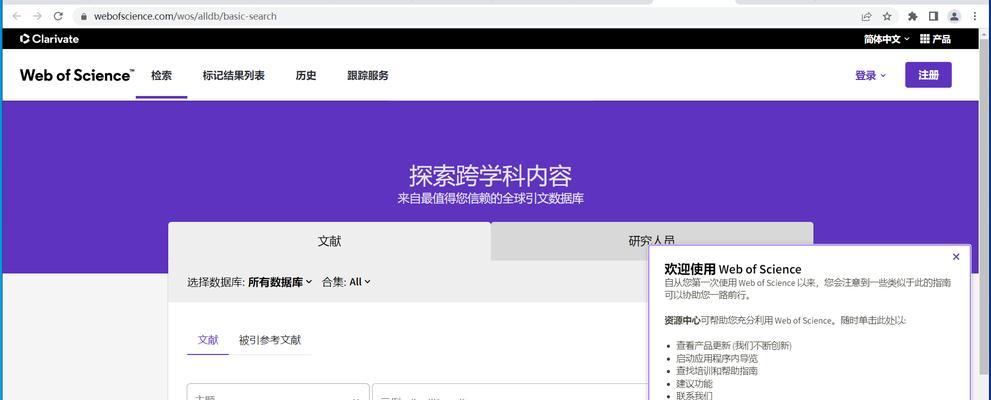Click the 查找培训和帮助指南 bullet text
The image size is (991, 400).
(x=717, y=371)
